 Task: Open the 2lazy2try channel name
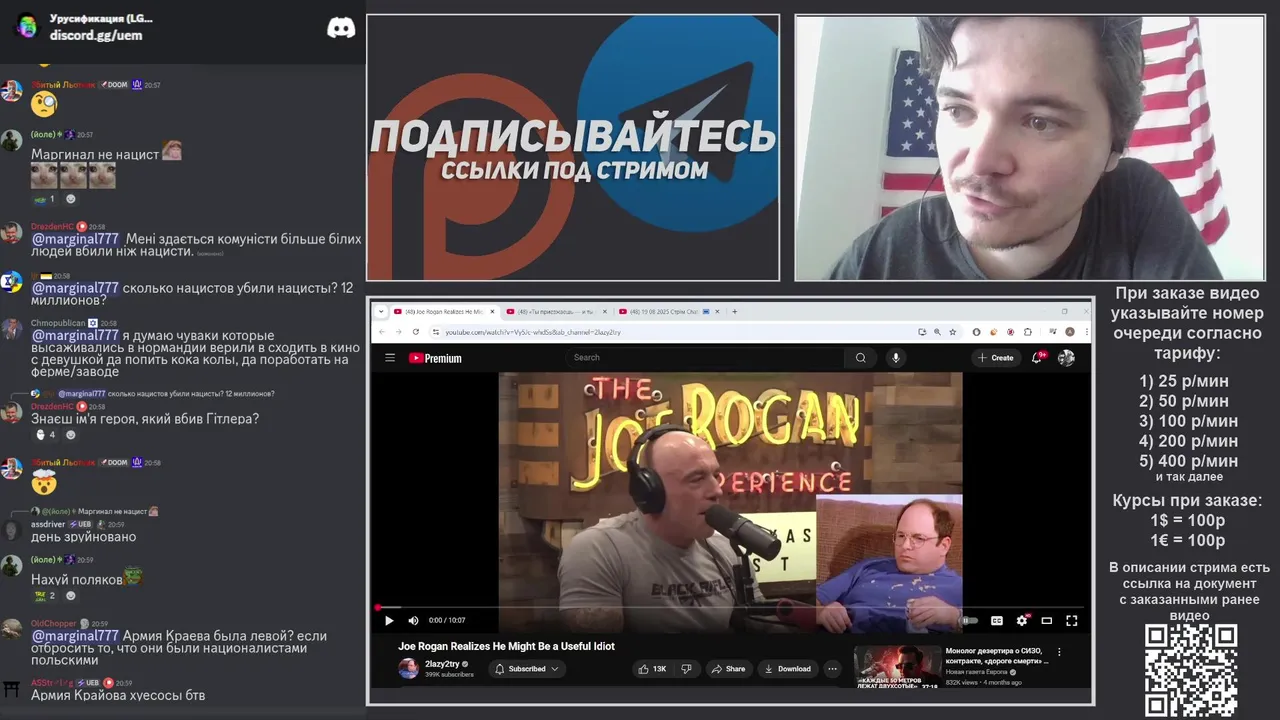(x=443, y=664)
